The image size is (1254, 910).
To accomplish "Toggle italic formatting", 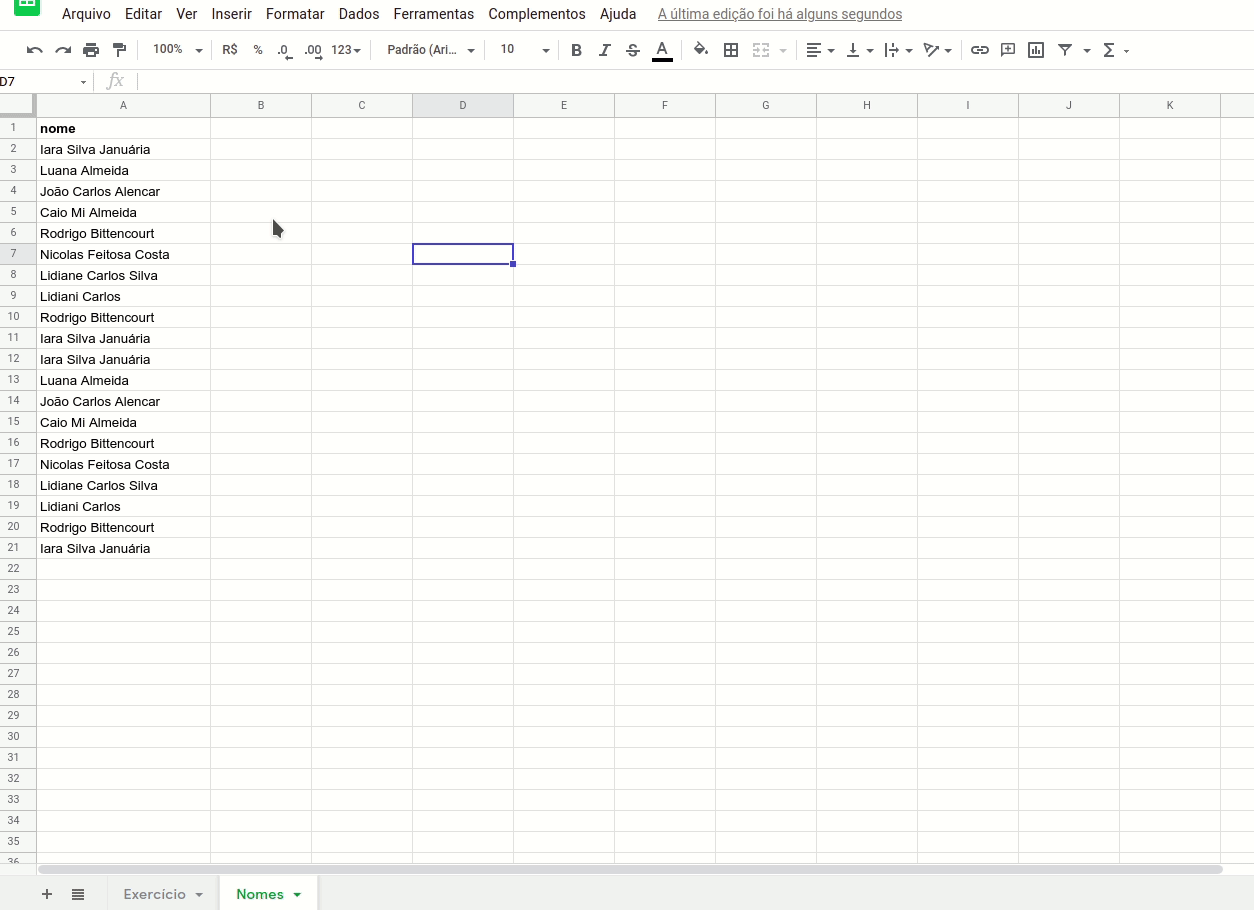I will tap(604, 50).
